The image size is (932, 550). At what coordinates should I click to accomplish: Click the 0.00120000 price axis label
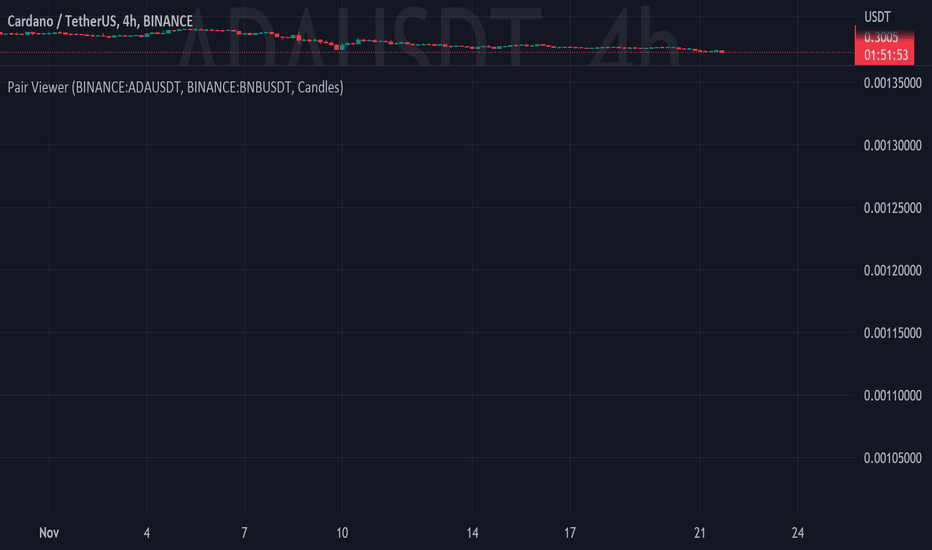(x=893, y=271)
